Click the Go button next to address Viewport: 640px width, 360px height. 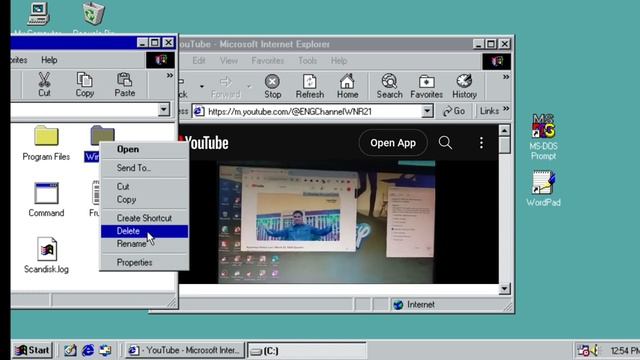click(x=454, y=111)
